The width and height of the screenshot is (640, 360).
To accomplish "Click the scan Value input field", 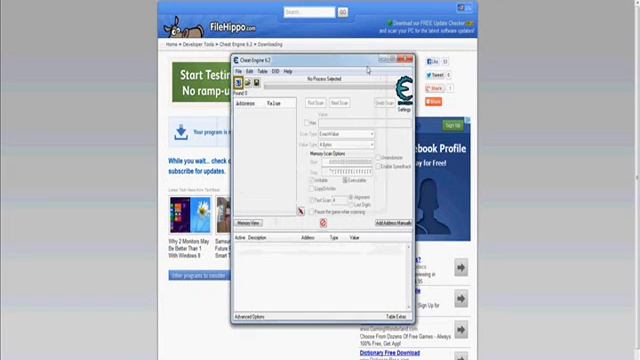I will pyautogui.click(x=364, y=123).
